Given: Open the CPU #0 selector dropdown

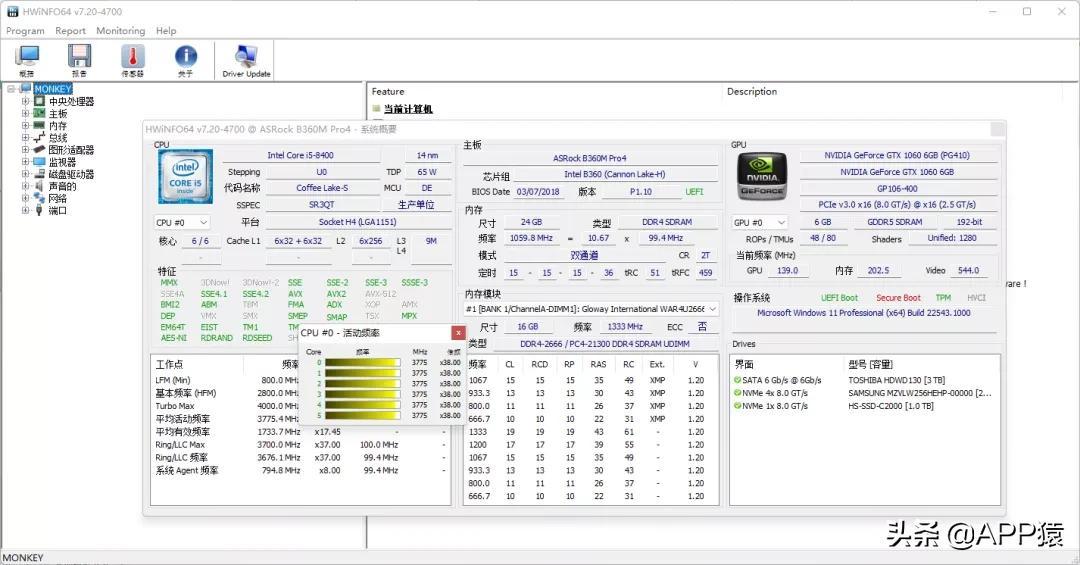Looking at the screenshot, I should tap(181, 222).
